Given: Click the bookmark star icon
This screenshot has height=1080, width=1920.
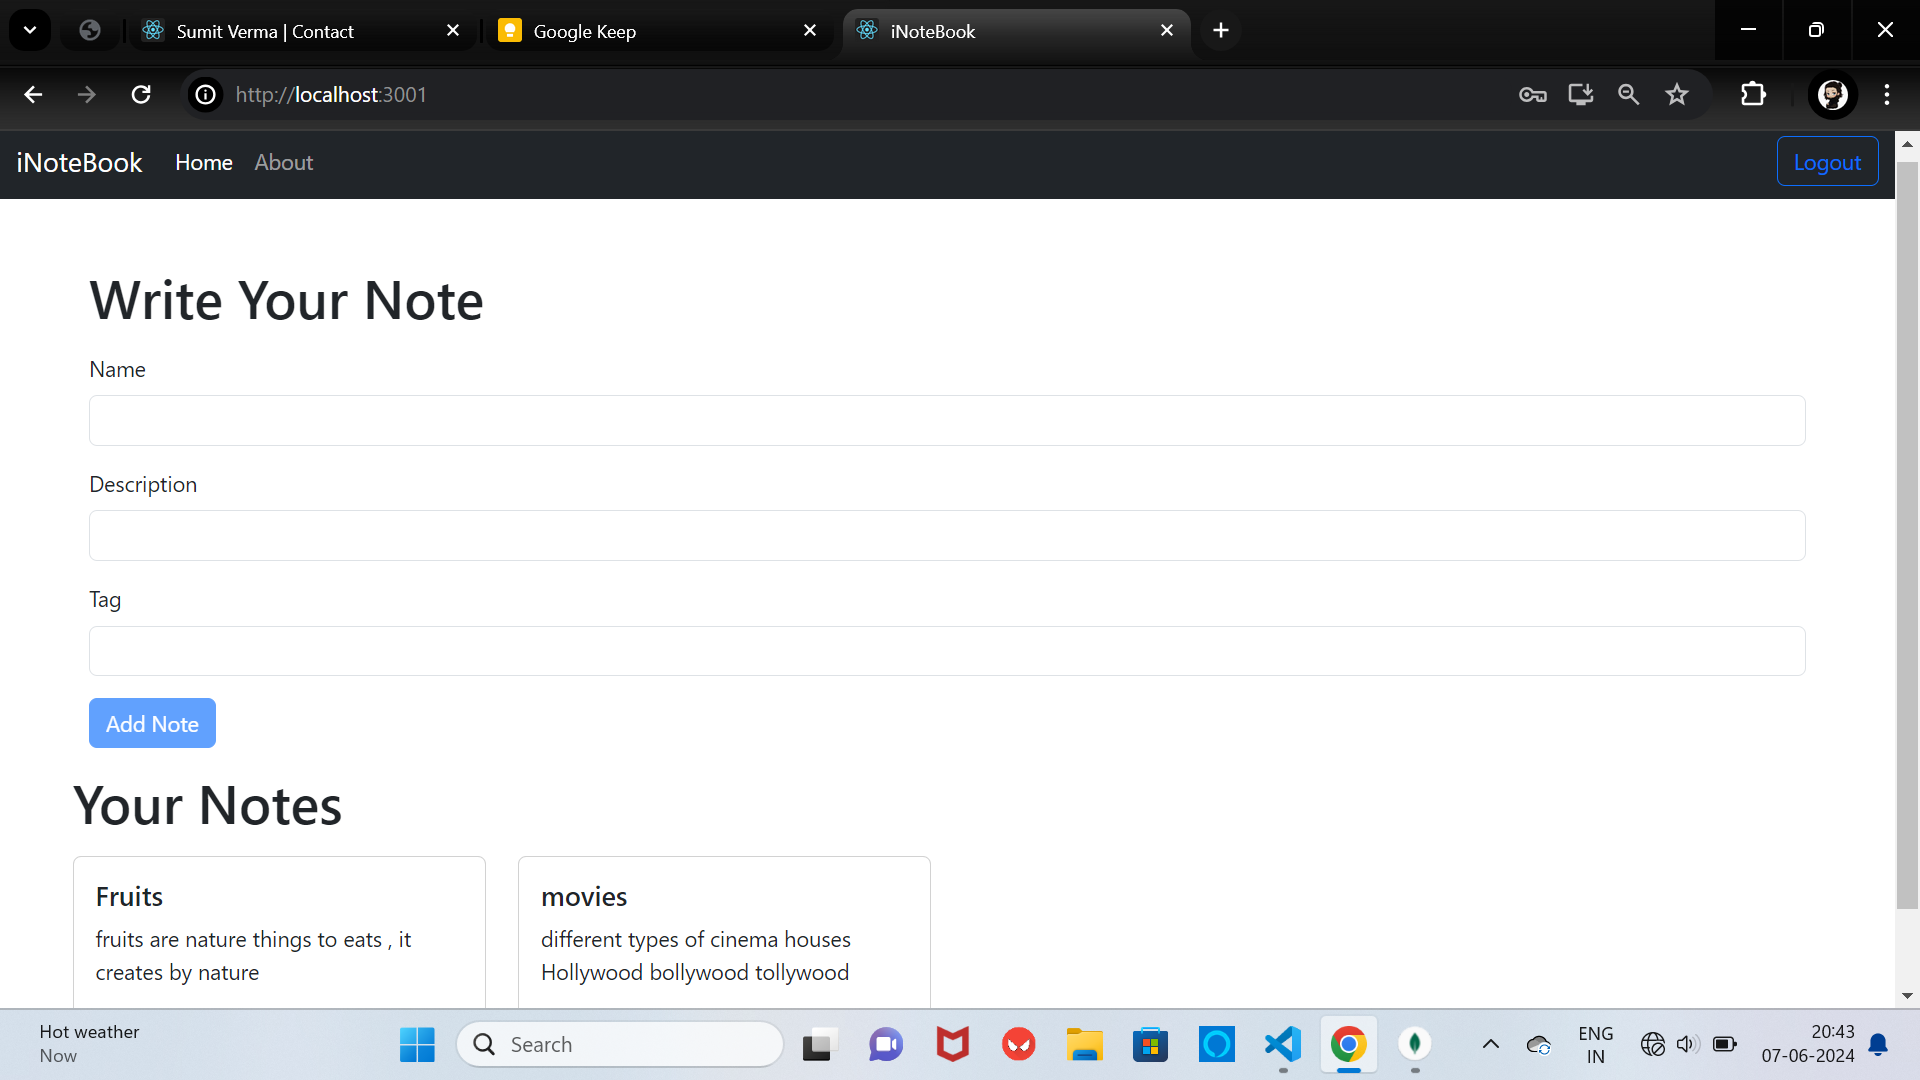Looking at the screenshot, I should 1677,94.
